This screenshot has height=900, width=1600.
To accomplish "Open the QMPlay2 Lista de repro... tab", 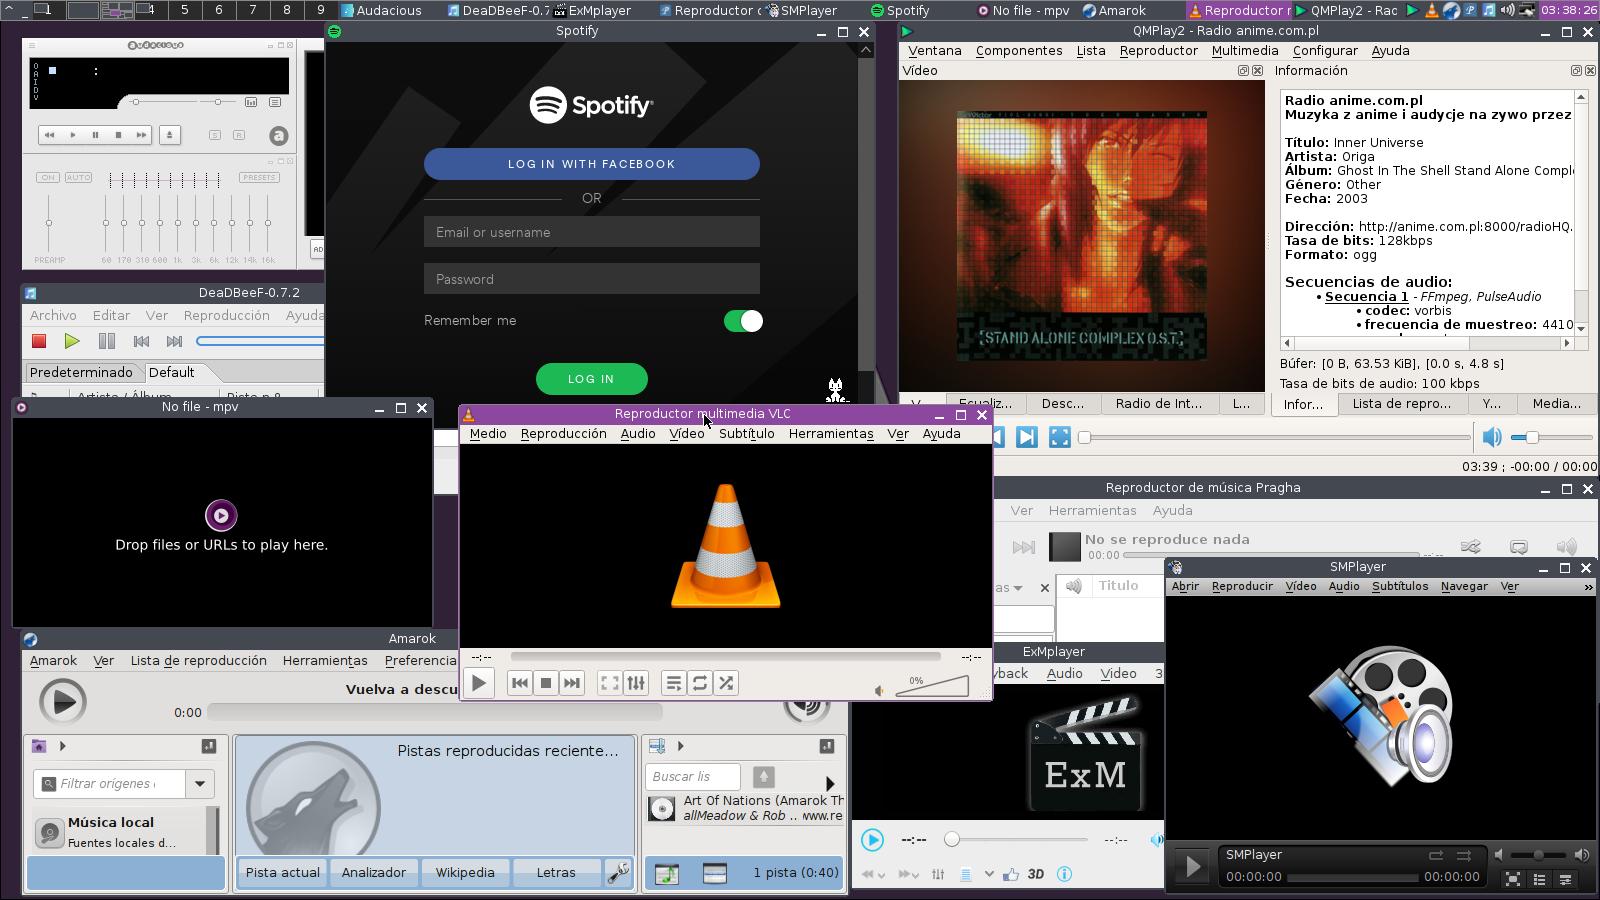I will pos(1402,404).
